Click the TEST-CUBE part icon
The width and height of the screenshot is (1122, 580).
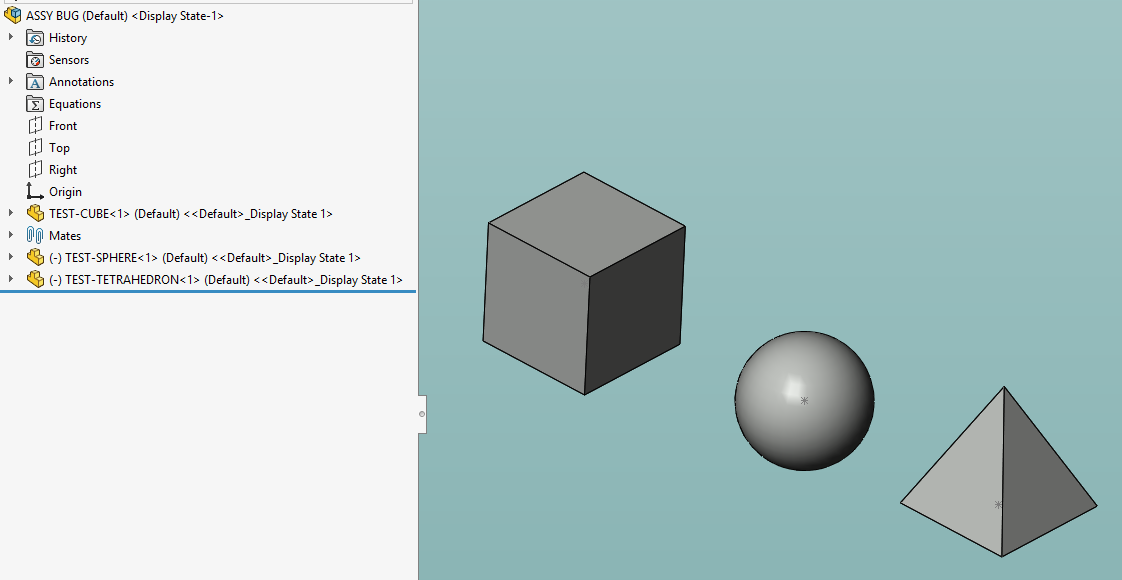pyautogui.click(x=35, y=214)
